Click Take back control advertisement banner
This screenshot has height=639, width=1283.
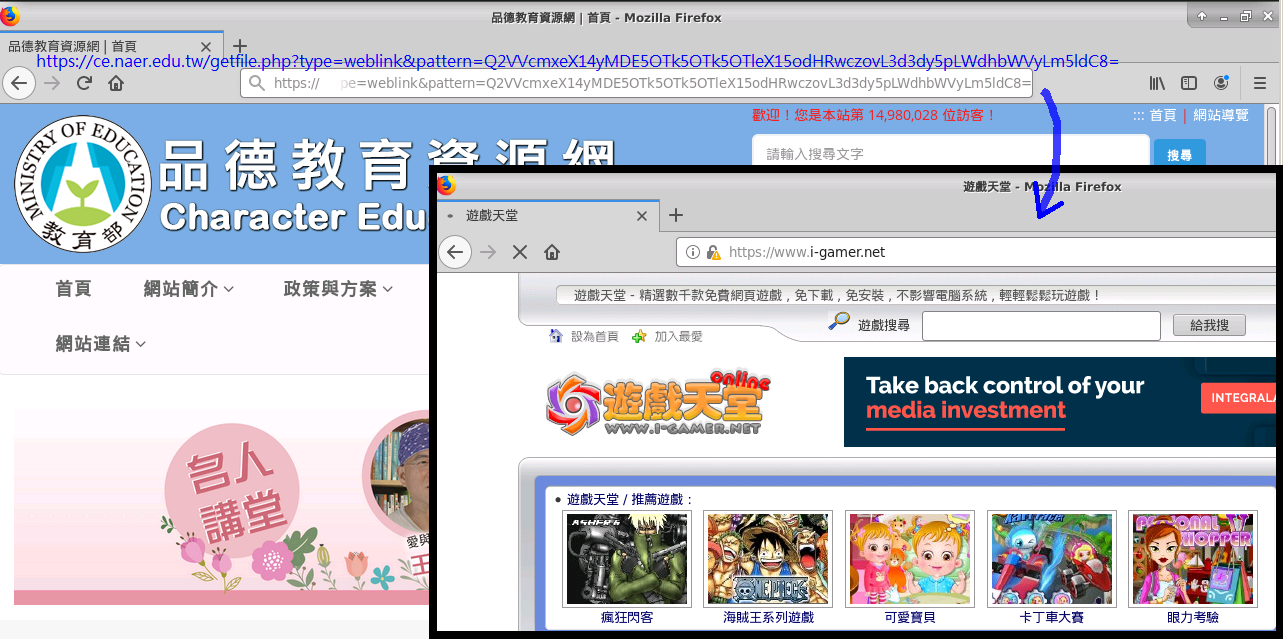coord(1061,402)
